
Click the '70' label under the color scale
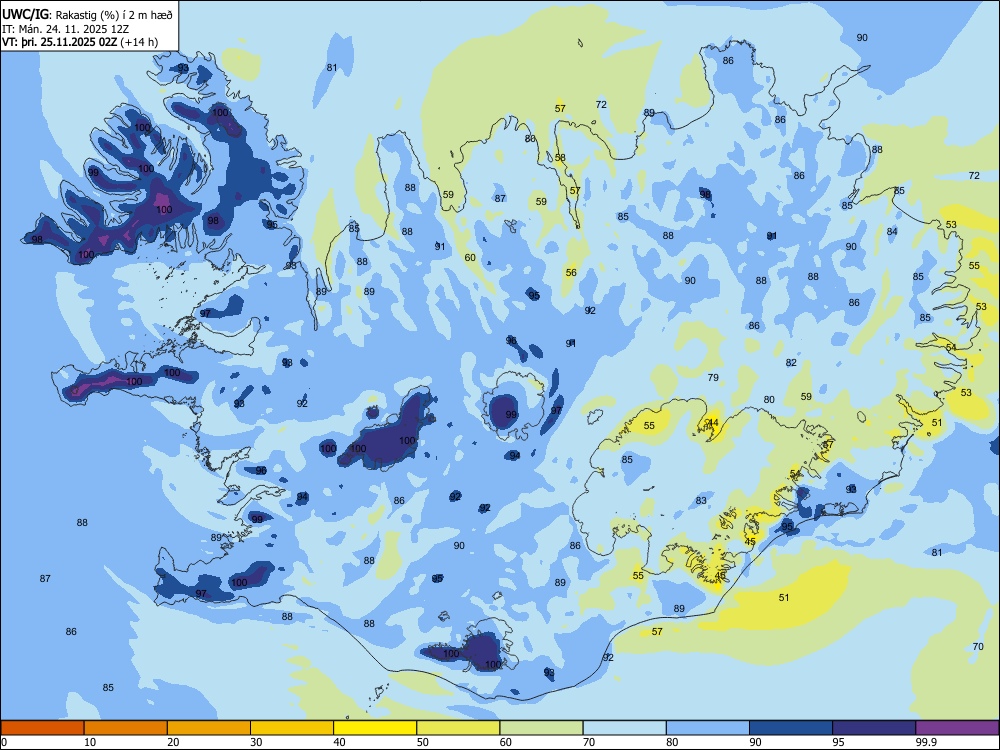(589, 742)
